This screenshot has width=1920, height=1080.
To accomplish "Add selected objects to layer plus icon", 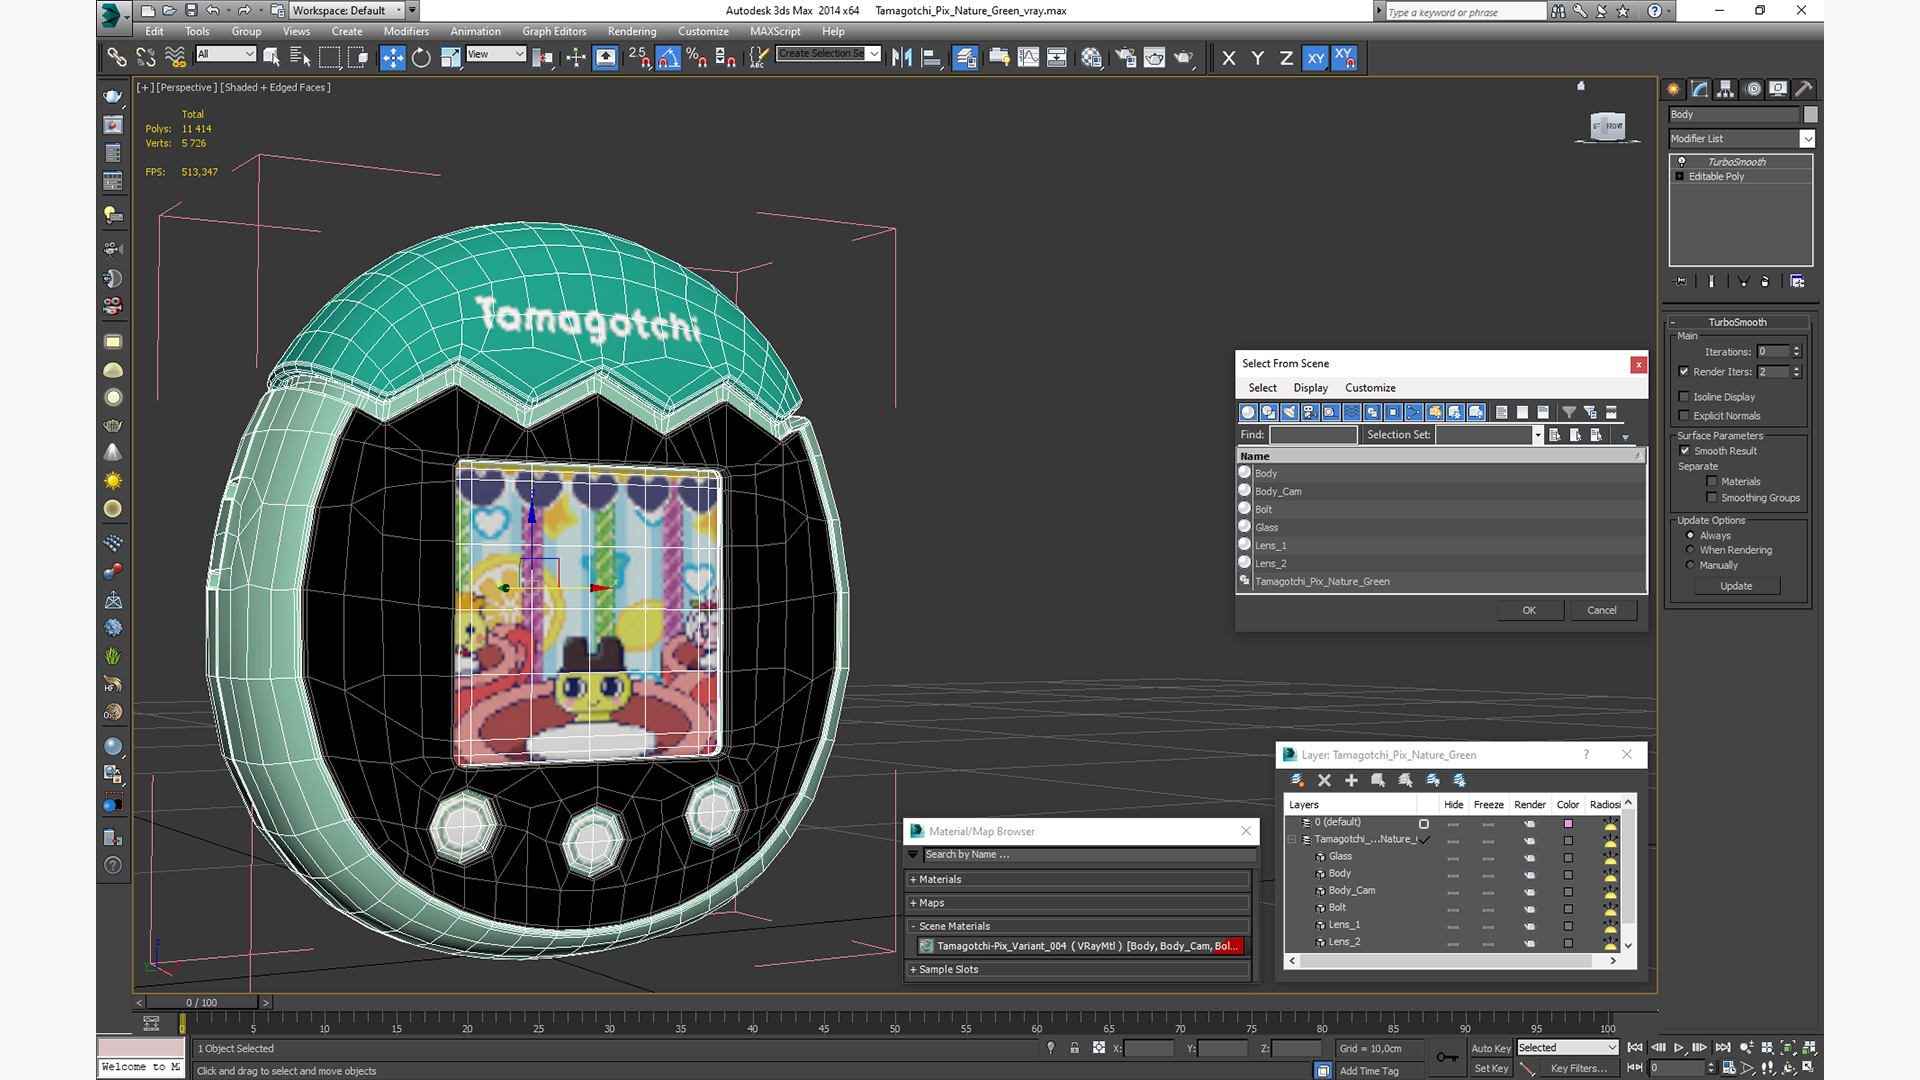I will (1351, 780).
